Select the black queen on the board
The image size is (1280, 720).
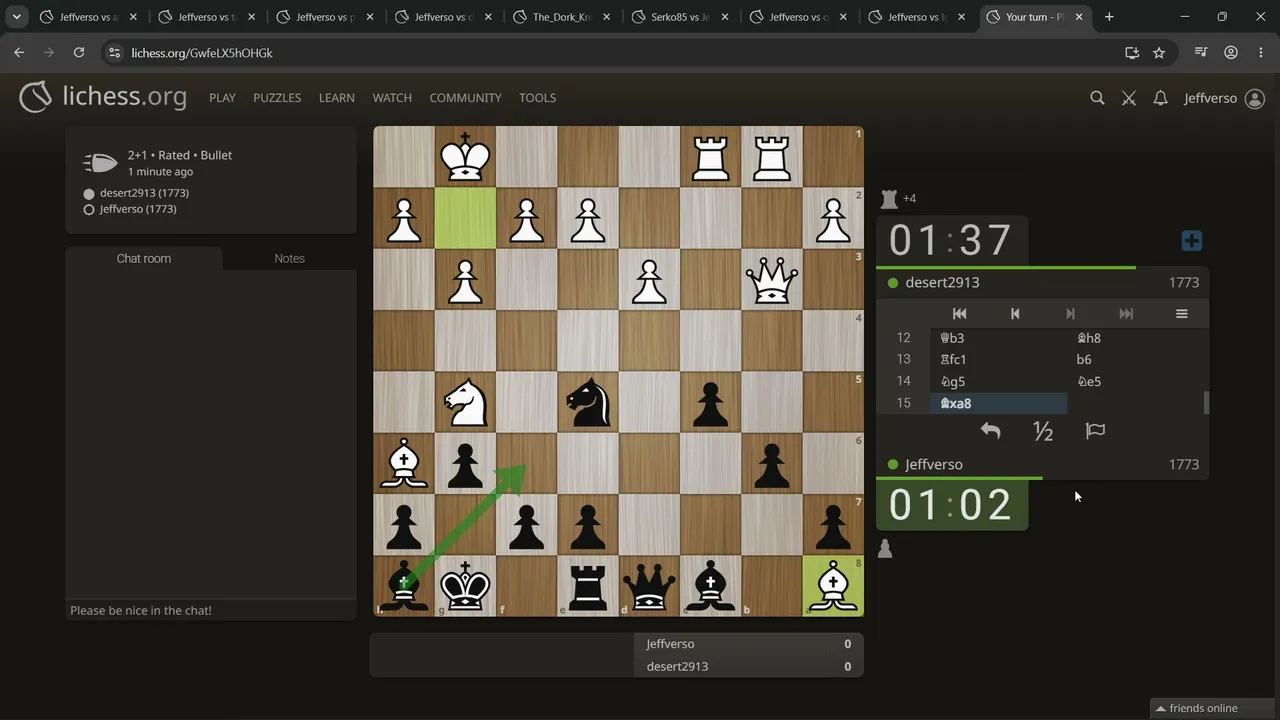(x=649, y=586)
